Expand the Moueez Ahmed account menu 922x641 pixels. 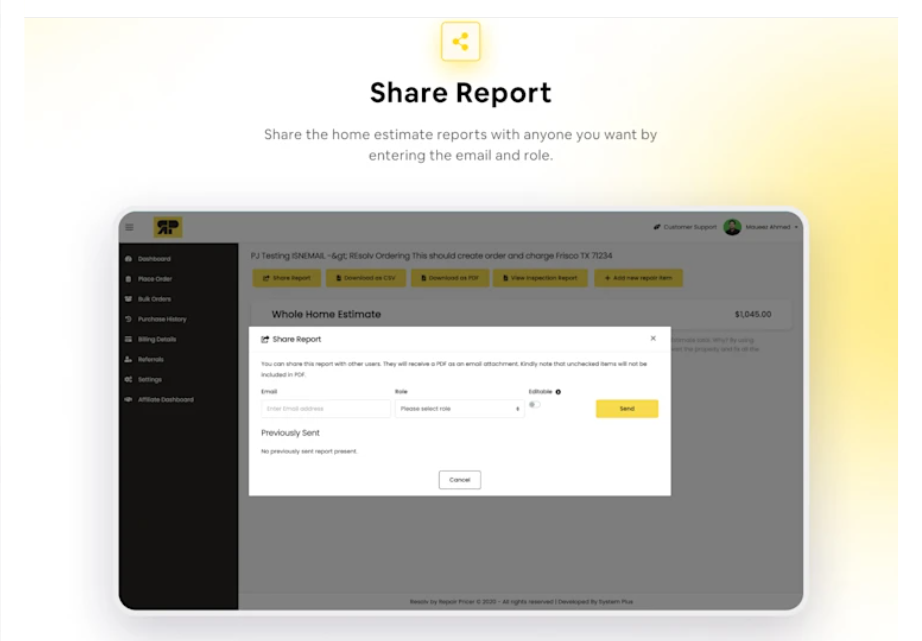pyautogui.click(x=770, y=227)
